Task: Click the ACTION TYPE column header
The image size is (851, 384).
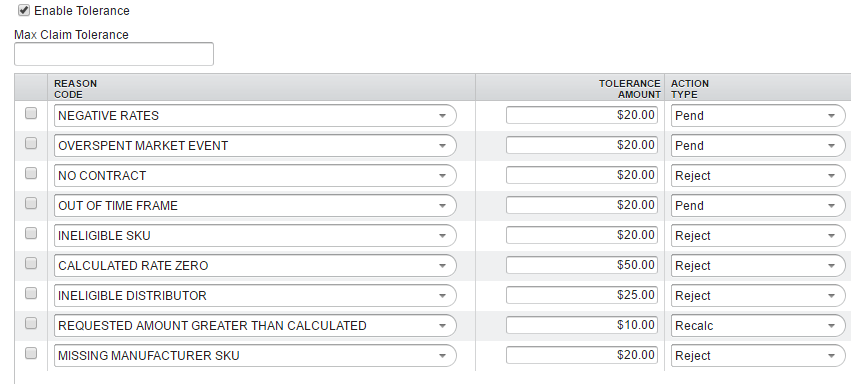Action: pos(690,89)
